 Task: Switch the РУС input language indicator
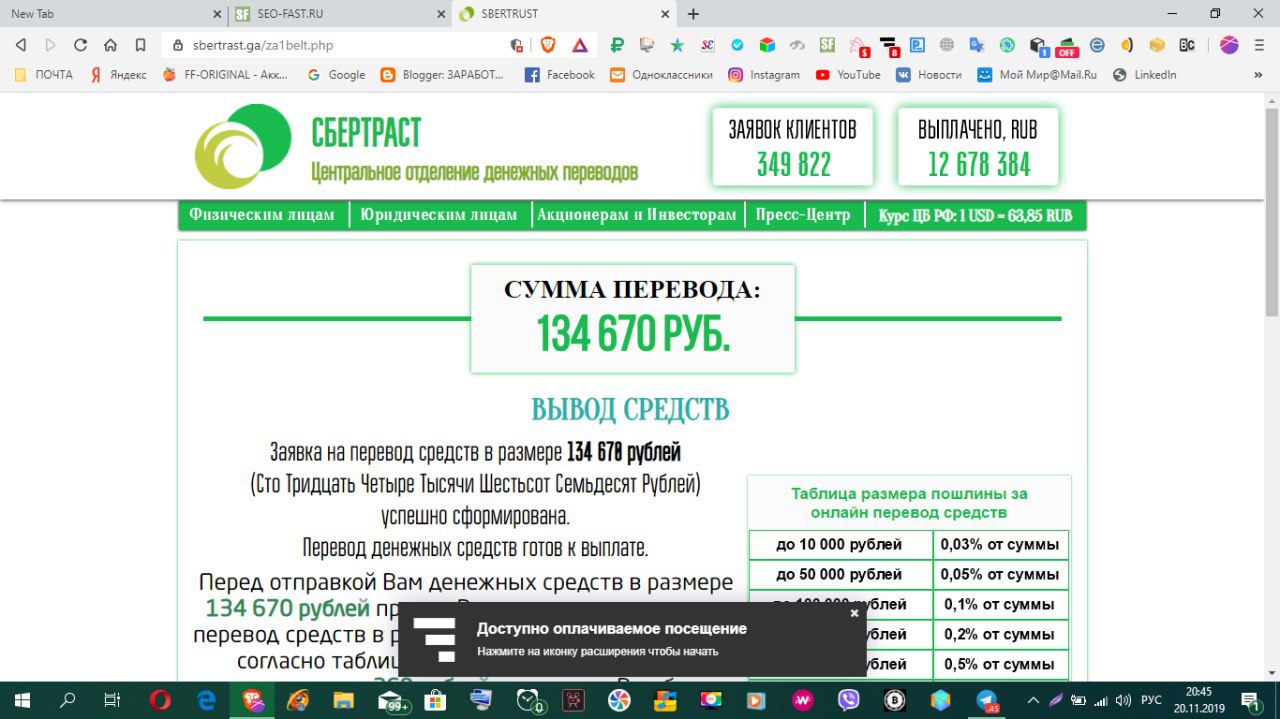[1151, 701]
